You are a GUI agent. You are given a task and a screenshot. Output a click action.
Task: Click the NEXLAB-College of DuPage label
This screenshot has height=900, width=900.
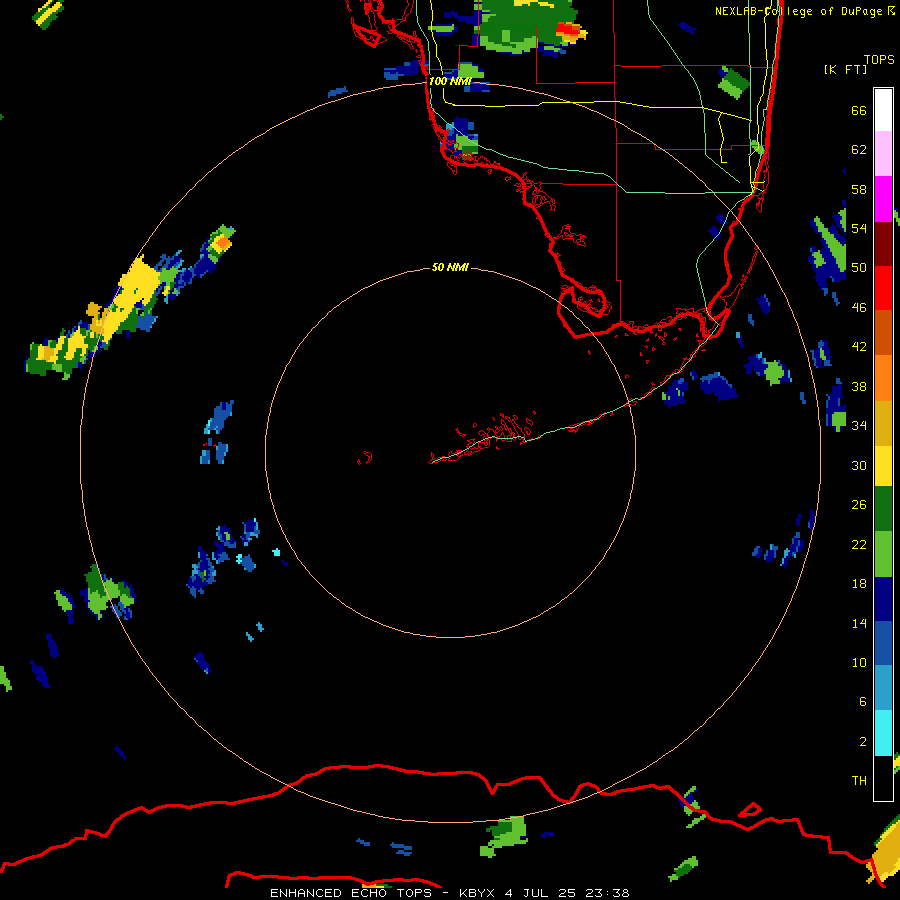pyautogui.click(x=798, y=11)
